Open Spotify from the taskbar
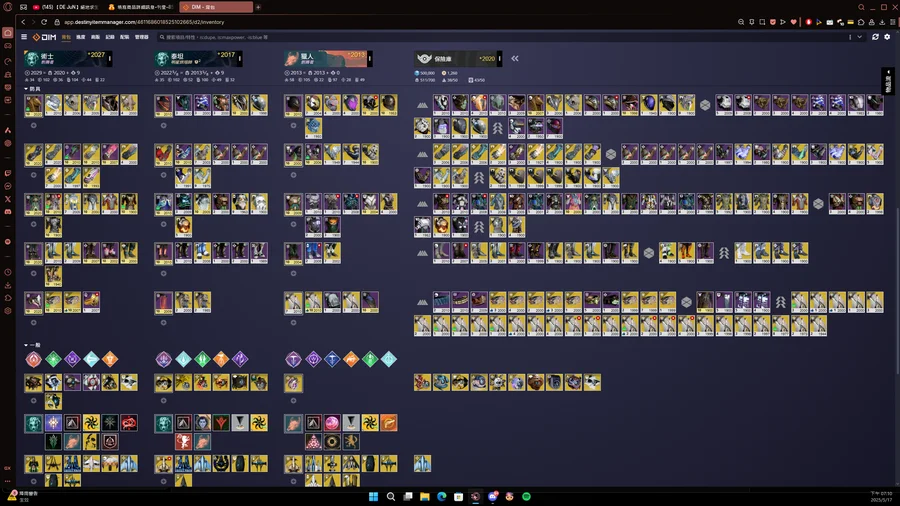900x506 pixels. pyautogui.click(x=526, y=496)
